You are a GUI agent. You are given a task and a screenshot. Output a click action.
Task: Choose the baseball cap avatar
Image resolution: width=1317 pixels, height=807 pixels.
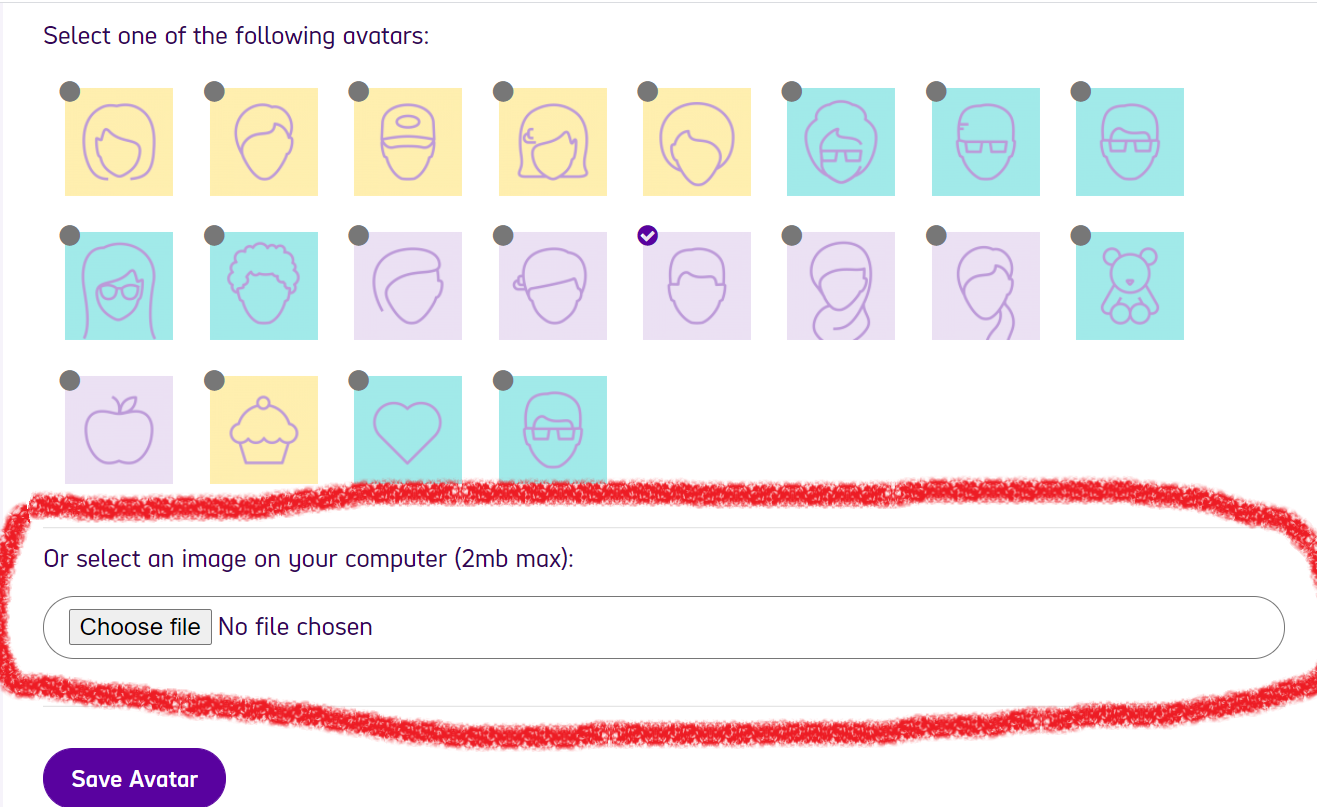(408, 142)
